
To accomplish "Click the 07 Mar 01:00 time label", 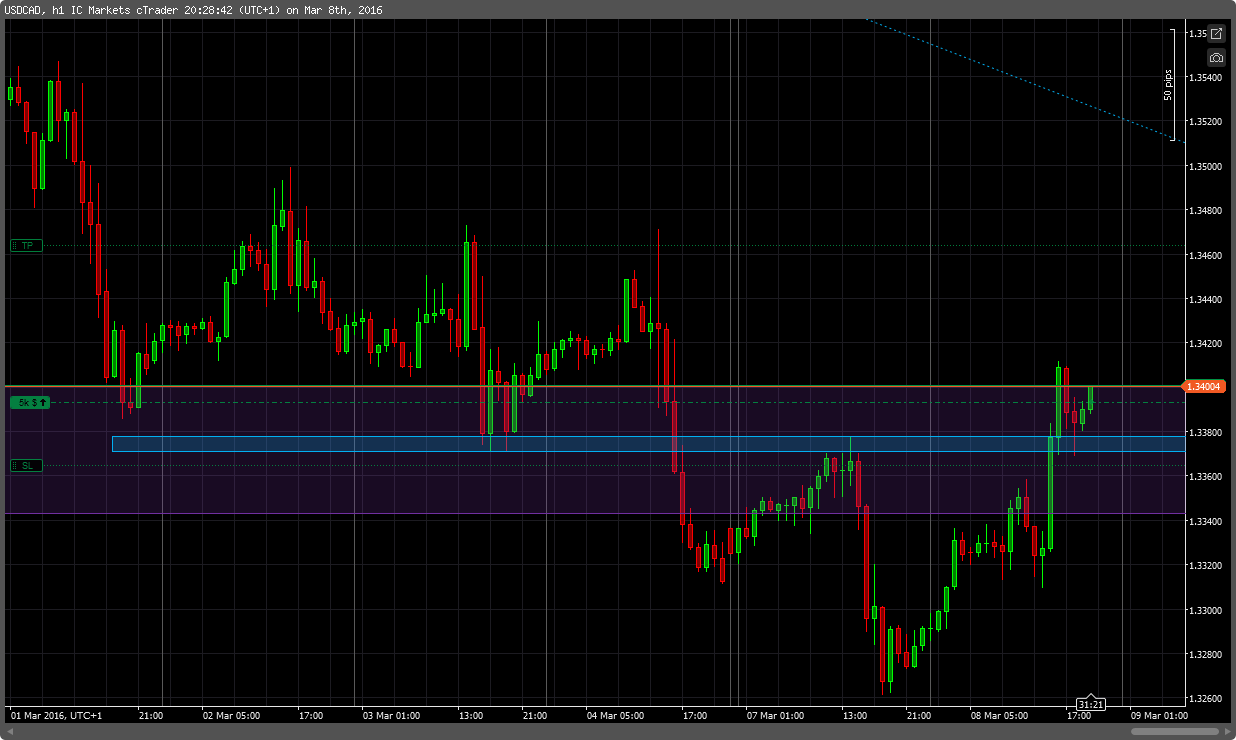I will pyautogui.click(x=776, y=716).
